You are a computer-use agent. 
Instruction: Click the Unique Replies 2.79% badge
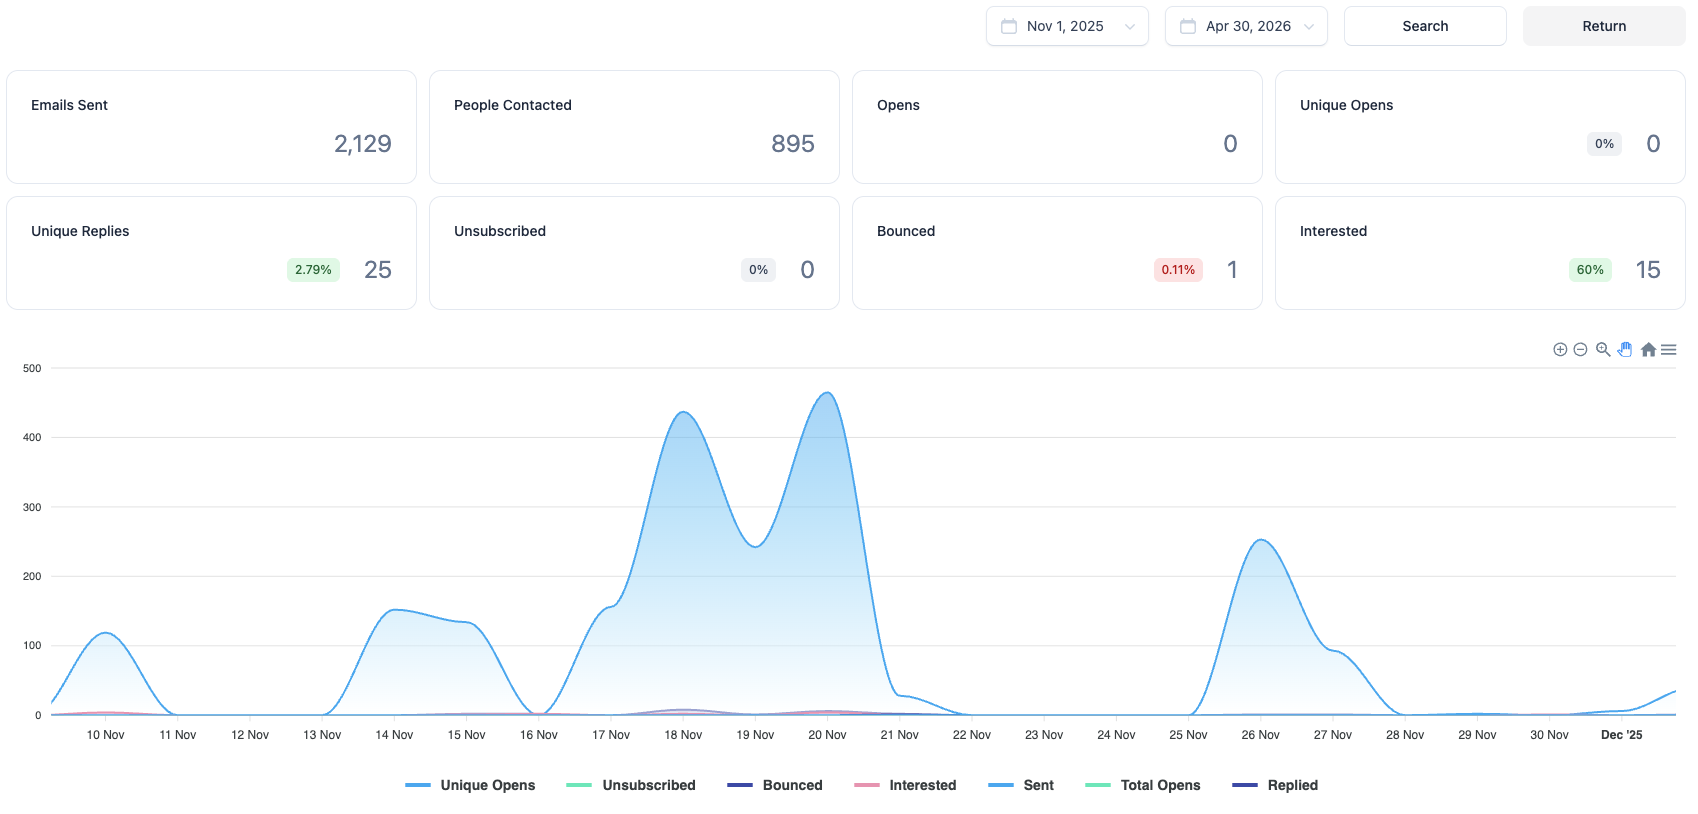click(313, 270)
